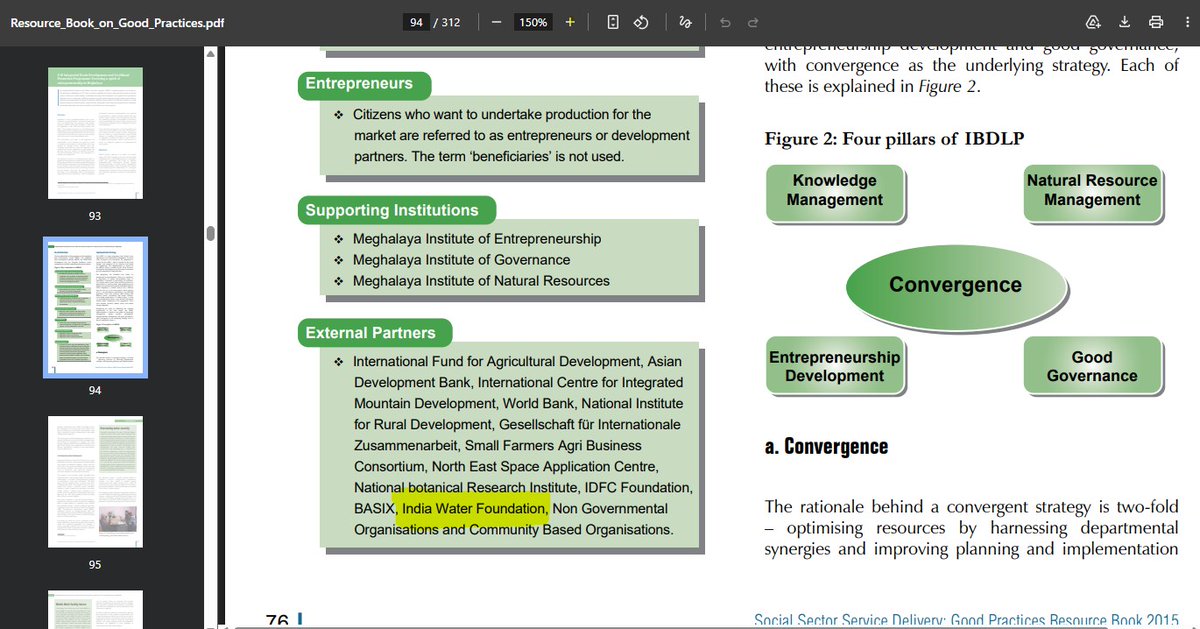Viewport: 1200px width, 629px height.
Task: Click the 150% zoom level field
Action: [x=532, y=22]
